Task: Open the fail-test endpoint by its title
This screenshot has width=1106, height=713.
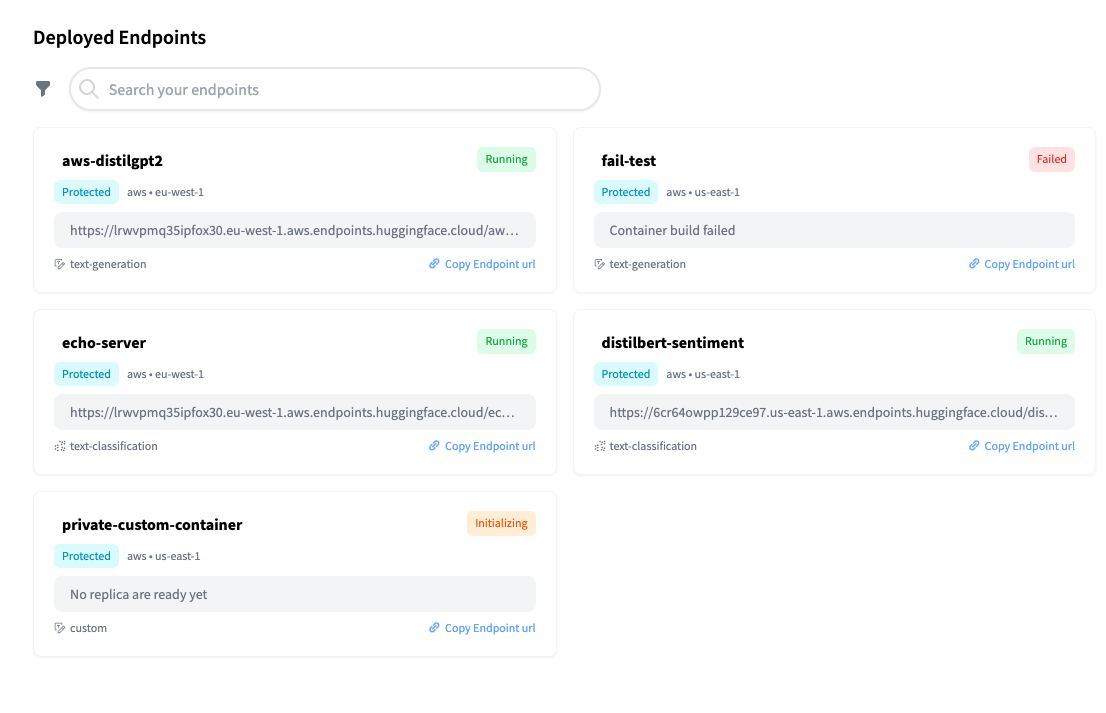Action: click(x=628, y=160)
